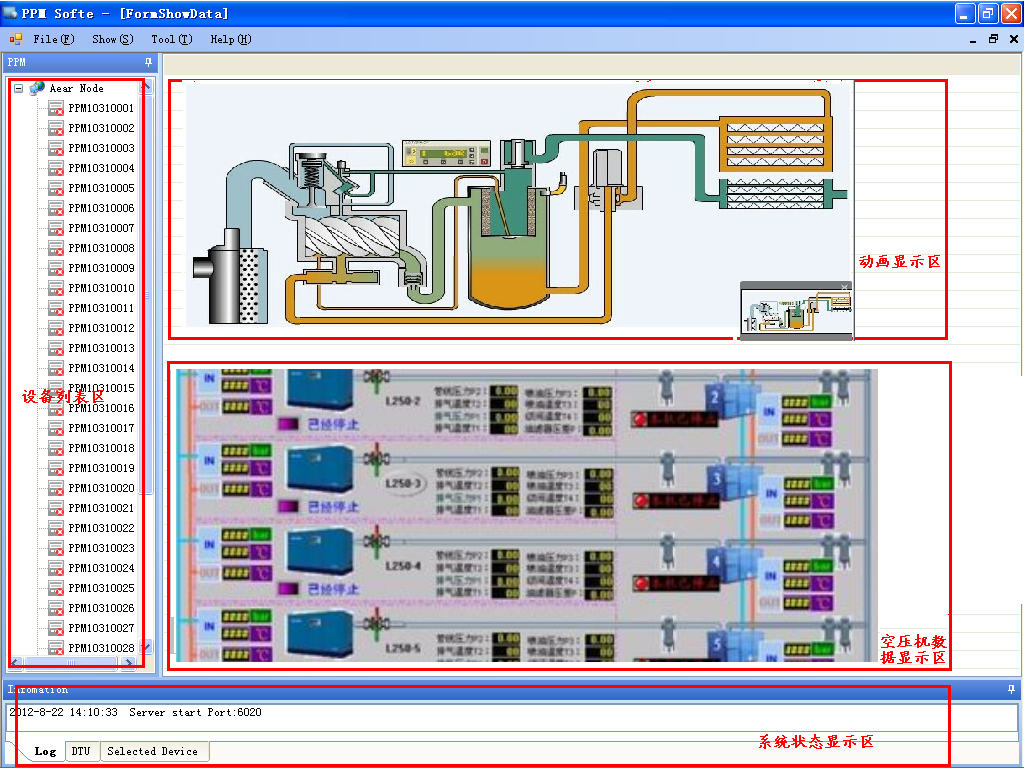This screenshot has width=1024, height=768.
Task: Open the Show menu
Action: tap(112, 39)
